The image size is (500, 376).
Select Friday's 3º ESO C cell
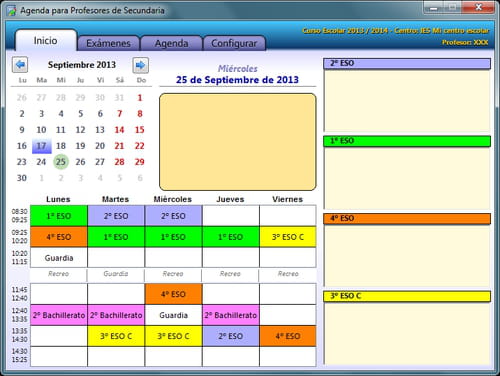tap(288, 237)
